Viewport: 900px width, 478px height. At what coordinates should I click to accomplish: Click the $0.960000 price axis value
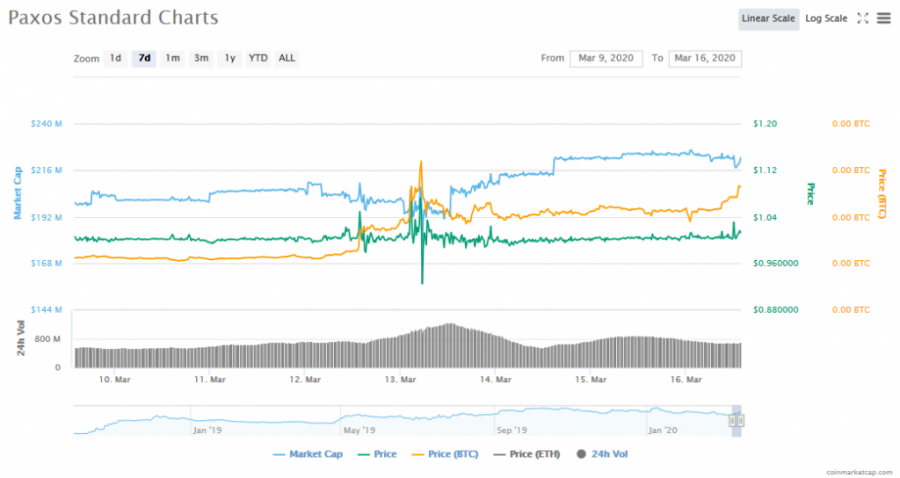(775, 263)
